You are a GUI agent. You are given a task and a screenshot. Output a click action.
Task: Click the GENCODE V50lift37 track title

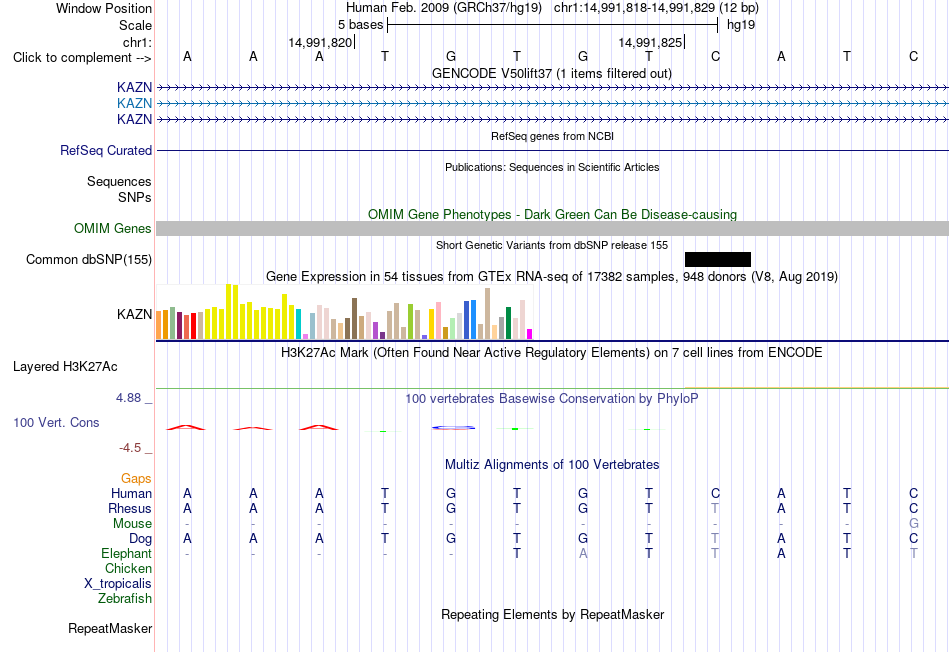tap(551, 73)
